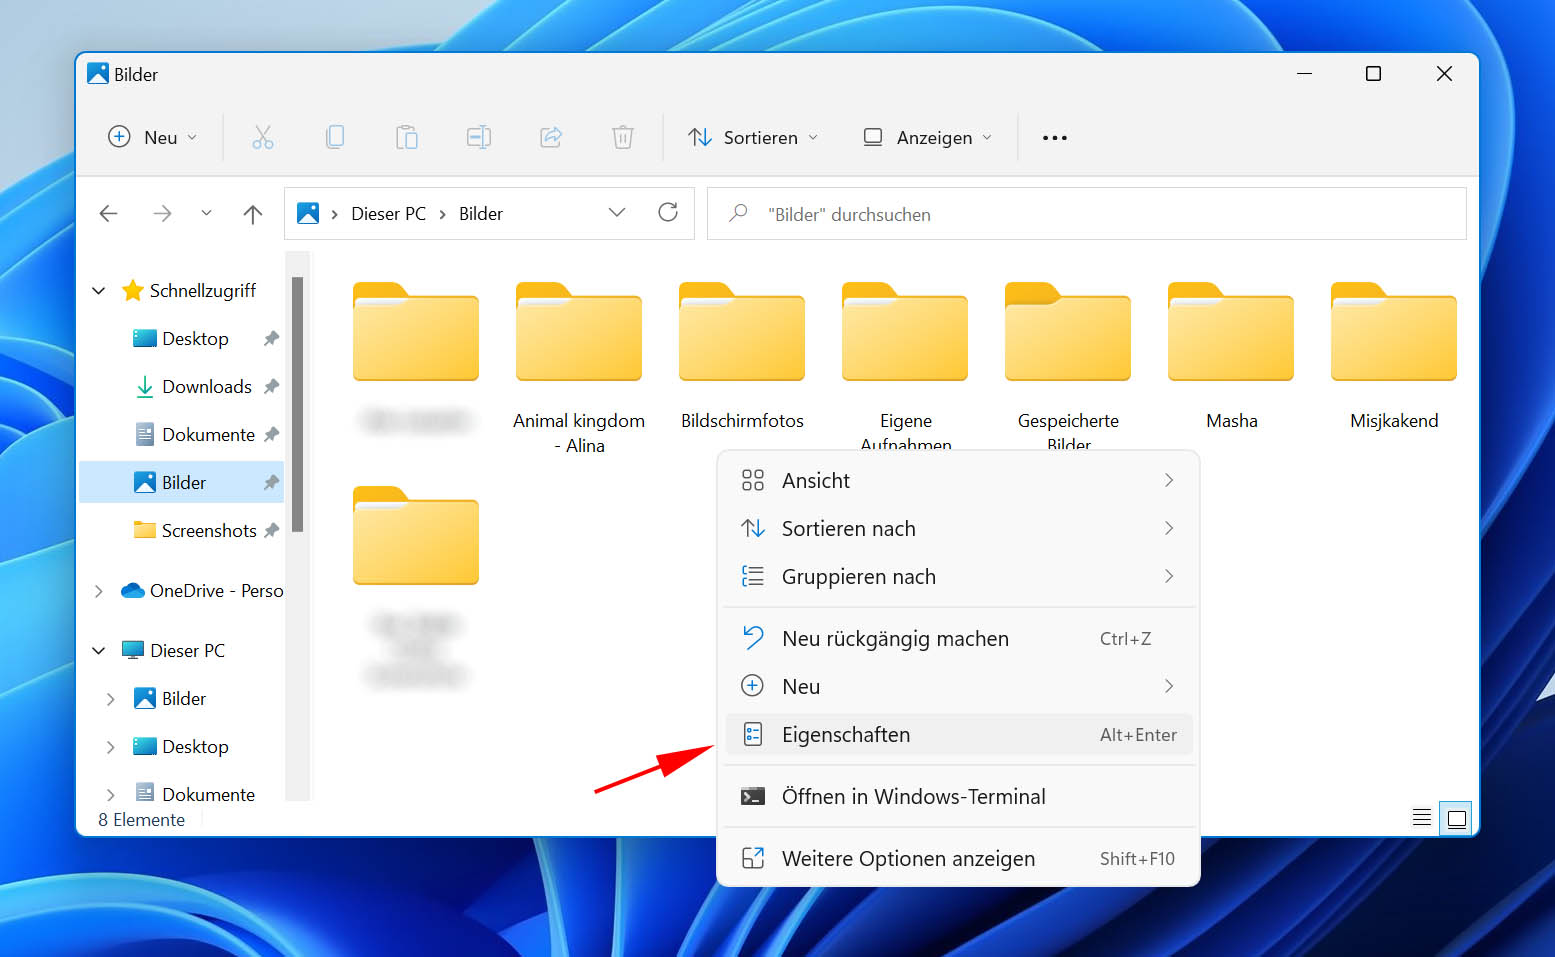Click pin icon next to Downloads

[x=271, y=387]
